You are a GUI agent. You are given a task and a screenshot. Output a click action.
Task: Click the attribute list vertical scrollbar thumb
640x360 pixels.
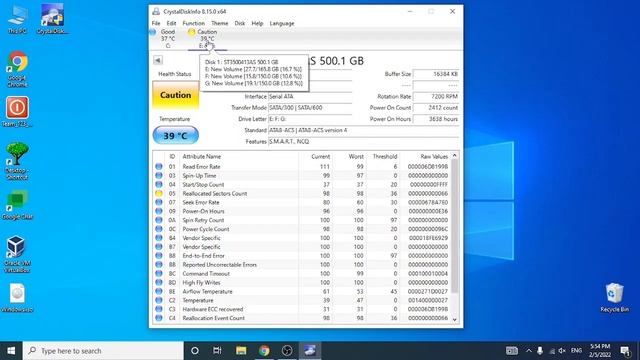click(455, 226)
